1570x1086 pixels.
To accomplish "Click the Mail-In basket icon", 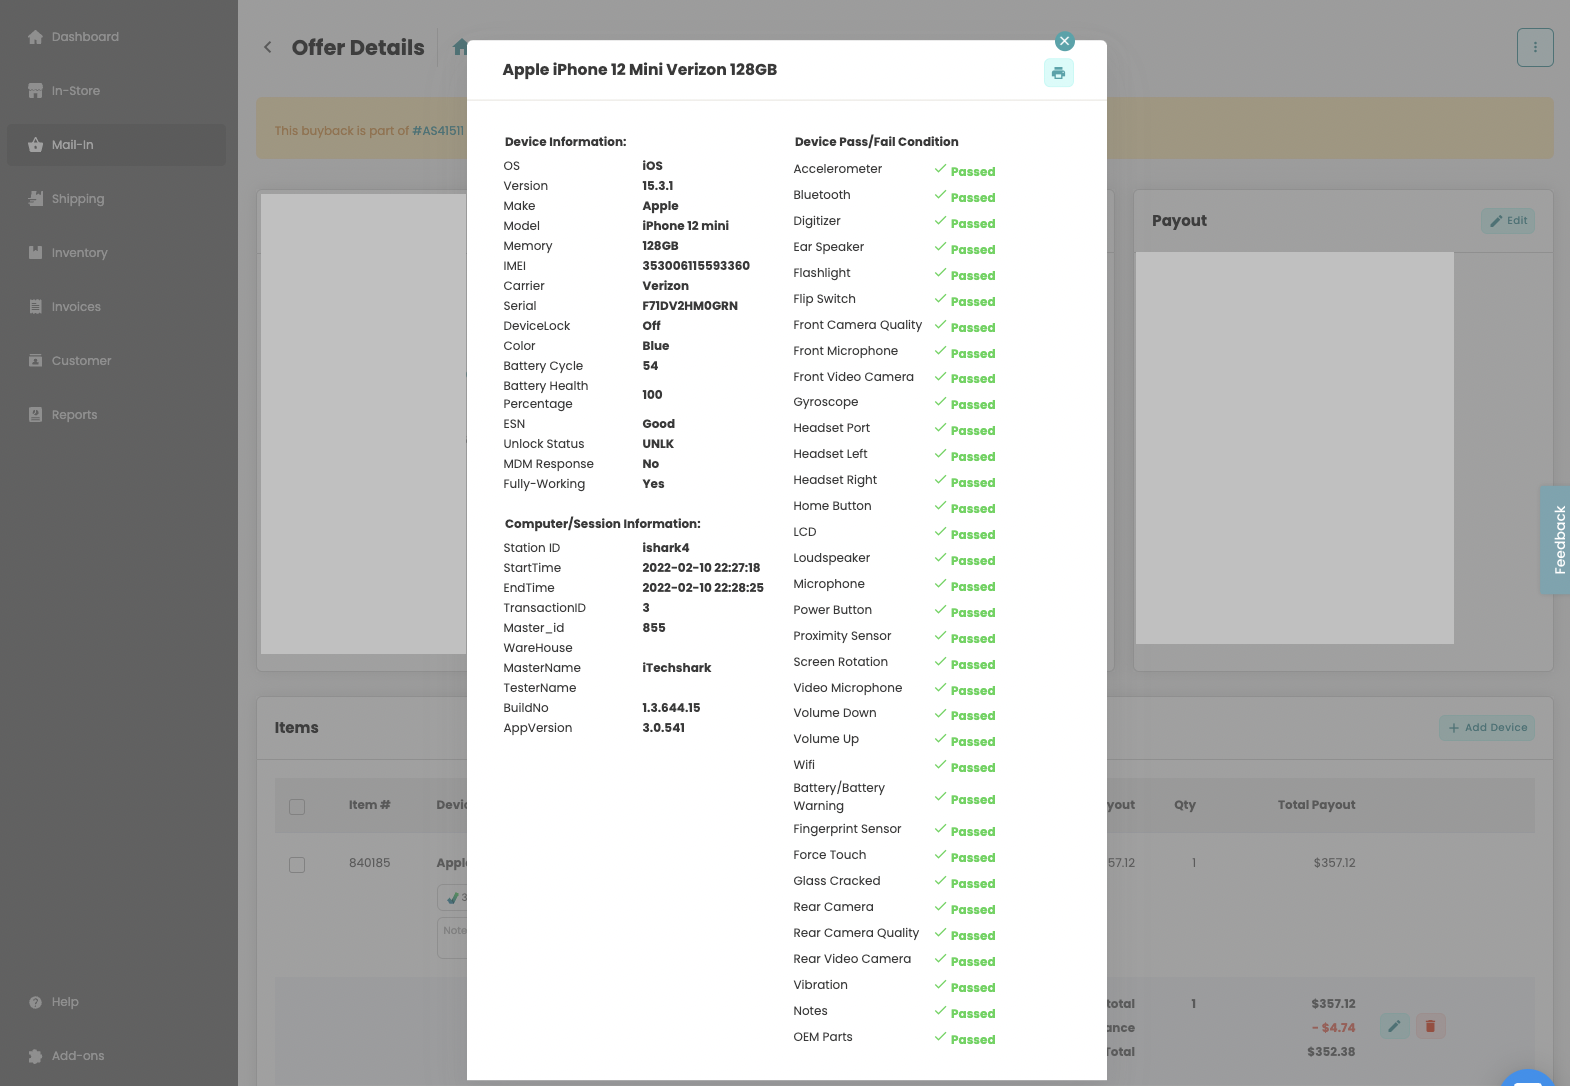I will 36,145.
